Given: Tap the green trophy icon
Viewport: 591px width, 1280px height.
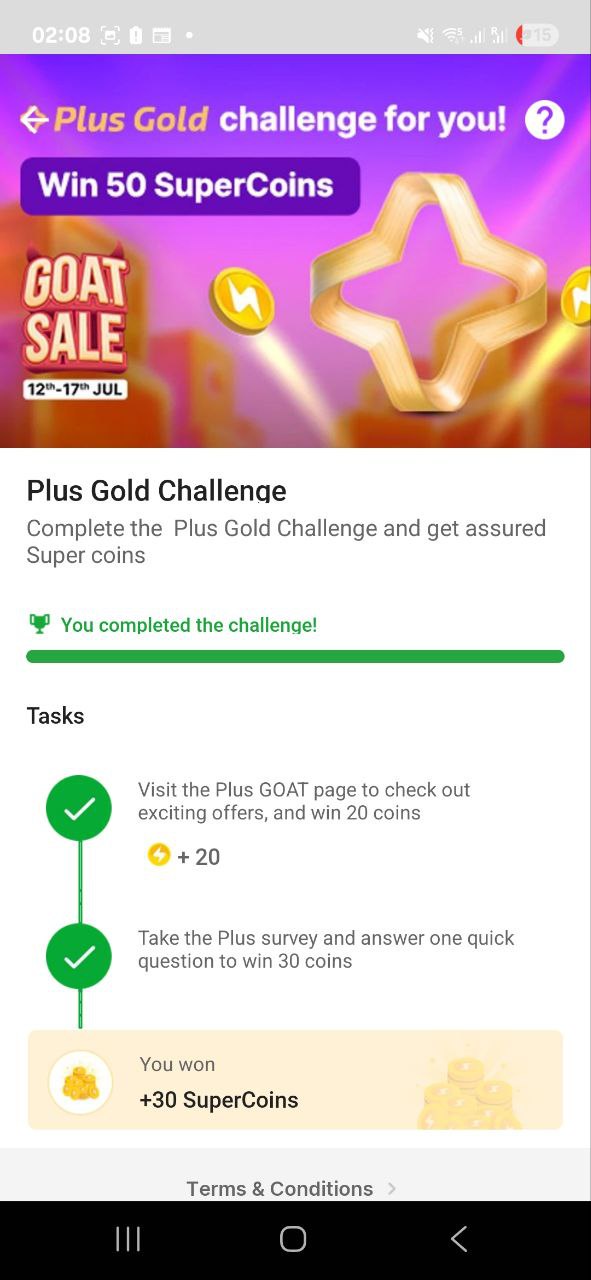Looking at the screenshot, I should click(39, 624).
